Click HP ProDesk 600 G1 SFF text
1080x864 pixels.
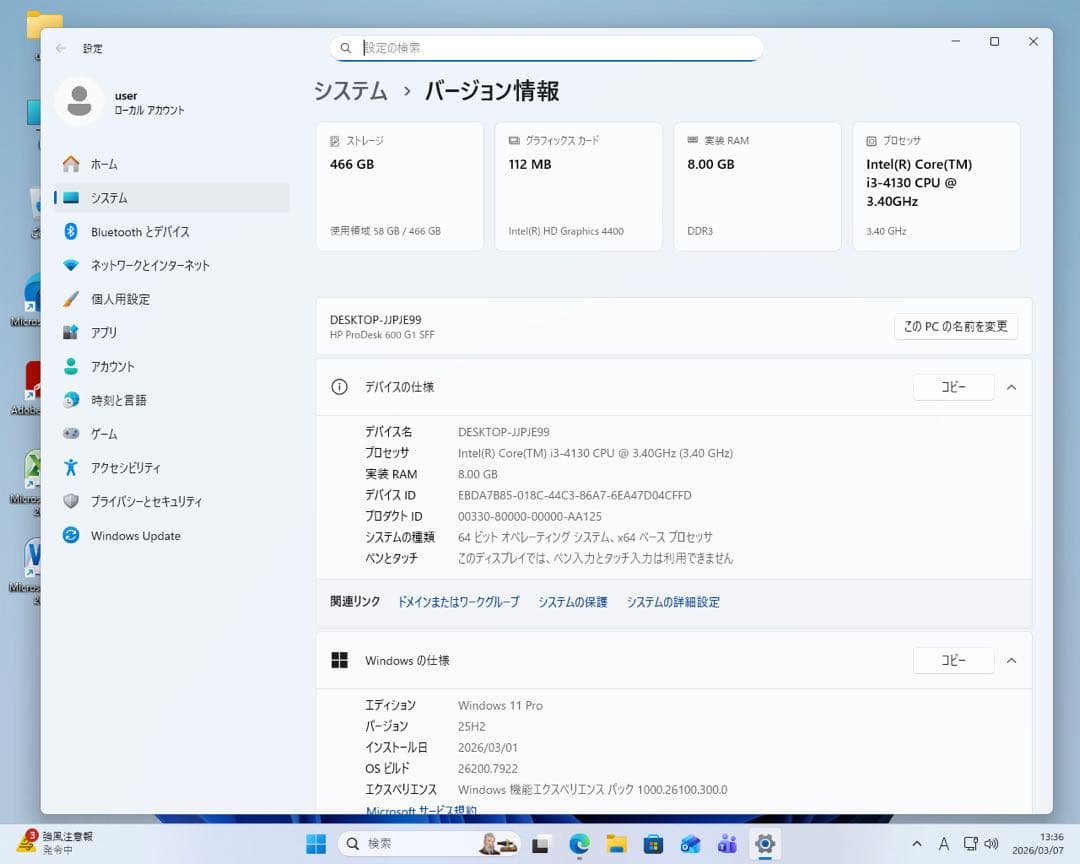click(x=382, y=335)
